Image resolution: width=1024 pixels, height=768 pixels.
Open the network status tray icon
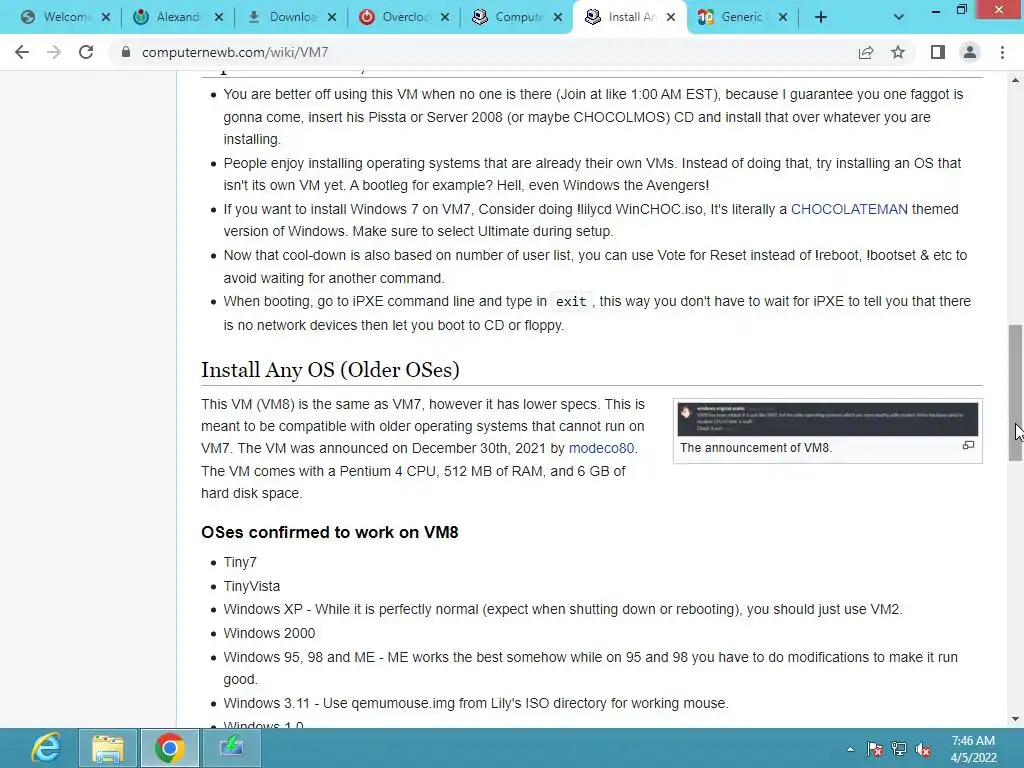(899, 749)
